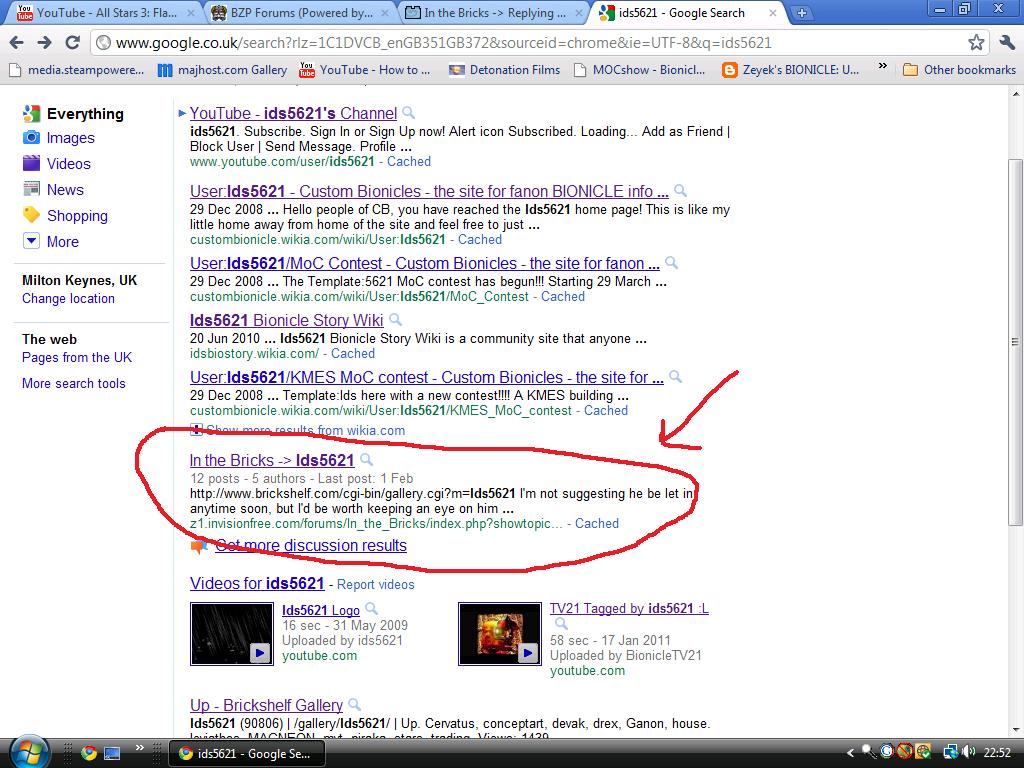Image resolution: width=1024 pixels, height=768 pixels.
Task: Open the media.steampowere... bookmark
Action: click(77, 69)
